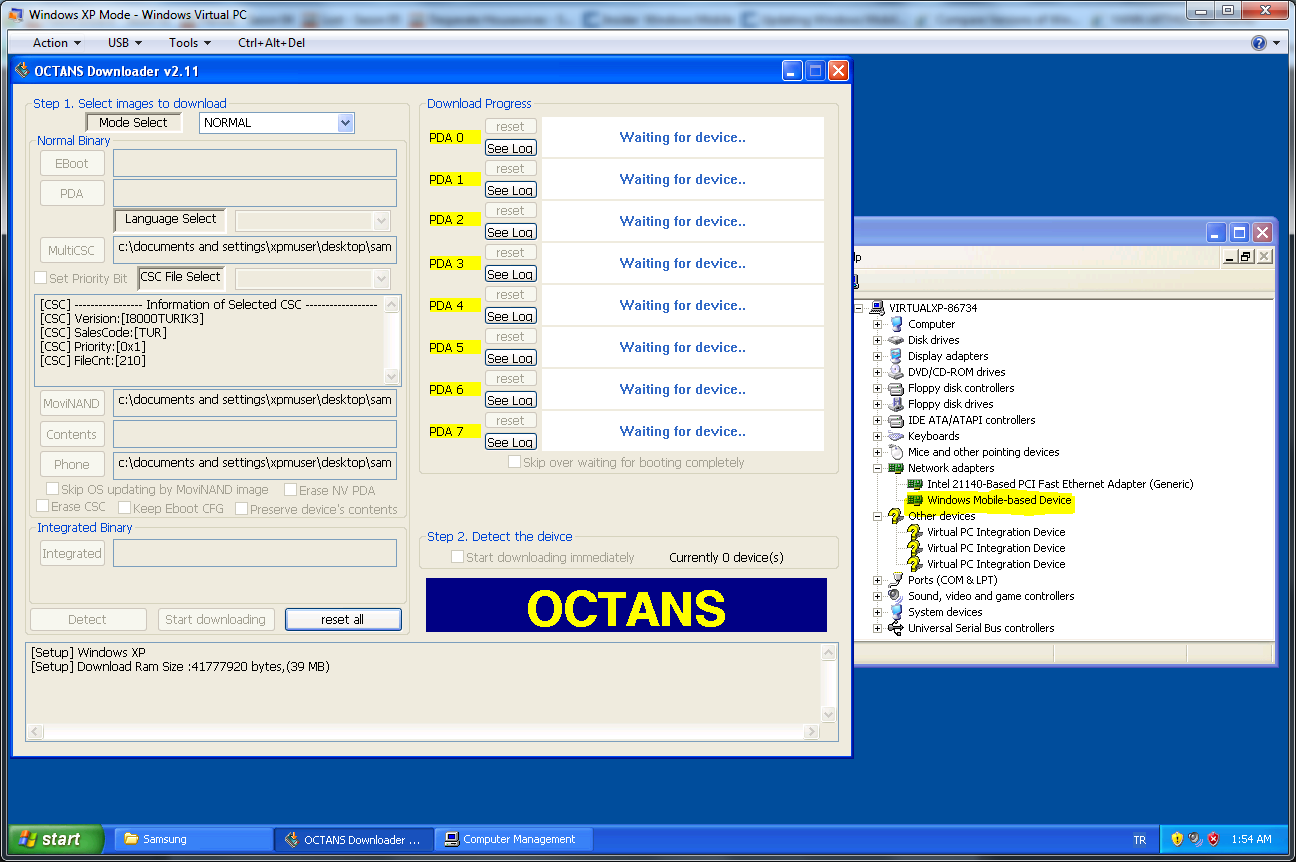Click See Log for PDA 0
1296x862 pixels.
click(x=510, y=148)
